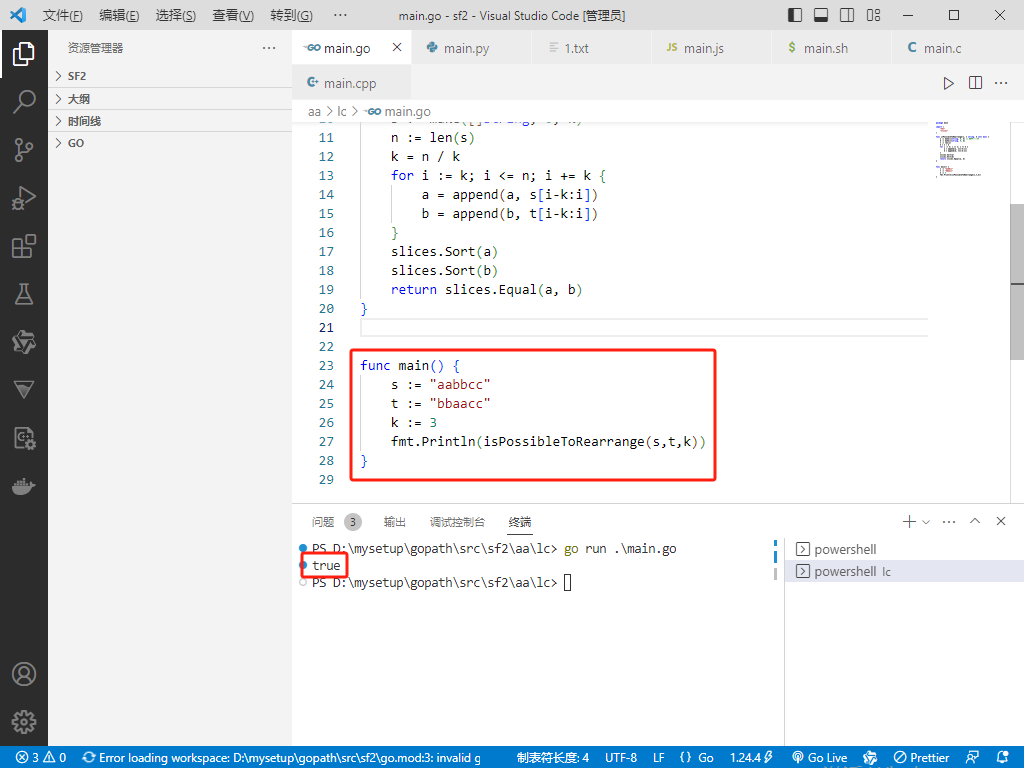Expand the GO section in Explorer
The image size is (1024, 768).
(170, 143)
